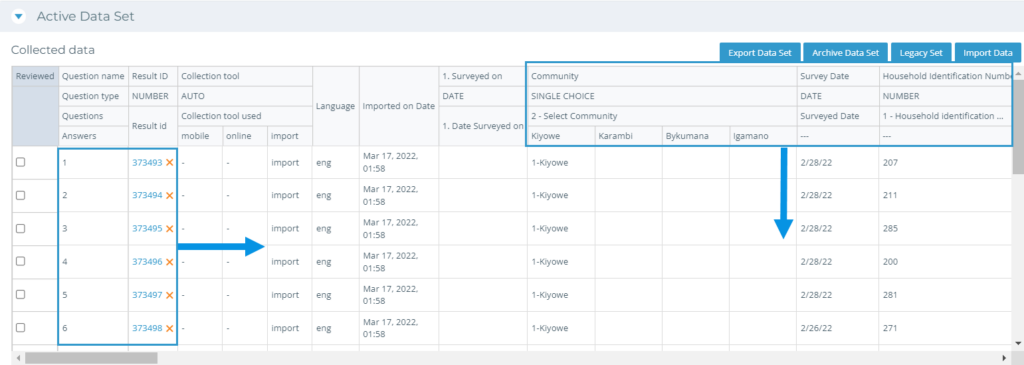Click the Bykumana answer header

click(x=696, y=136)
